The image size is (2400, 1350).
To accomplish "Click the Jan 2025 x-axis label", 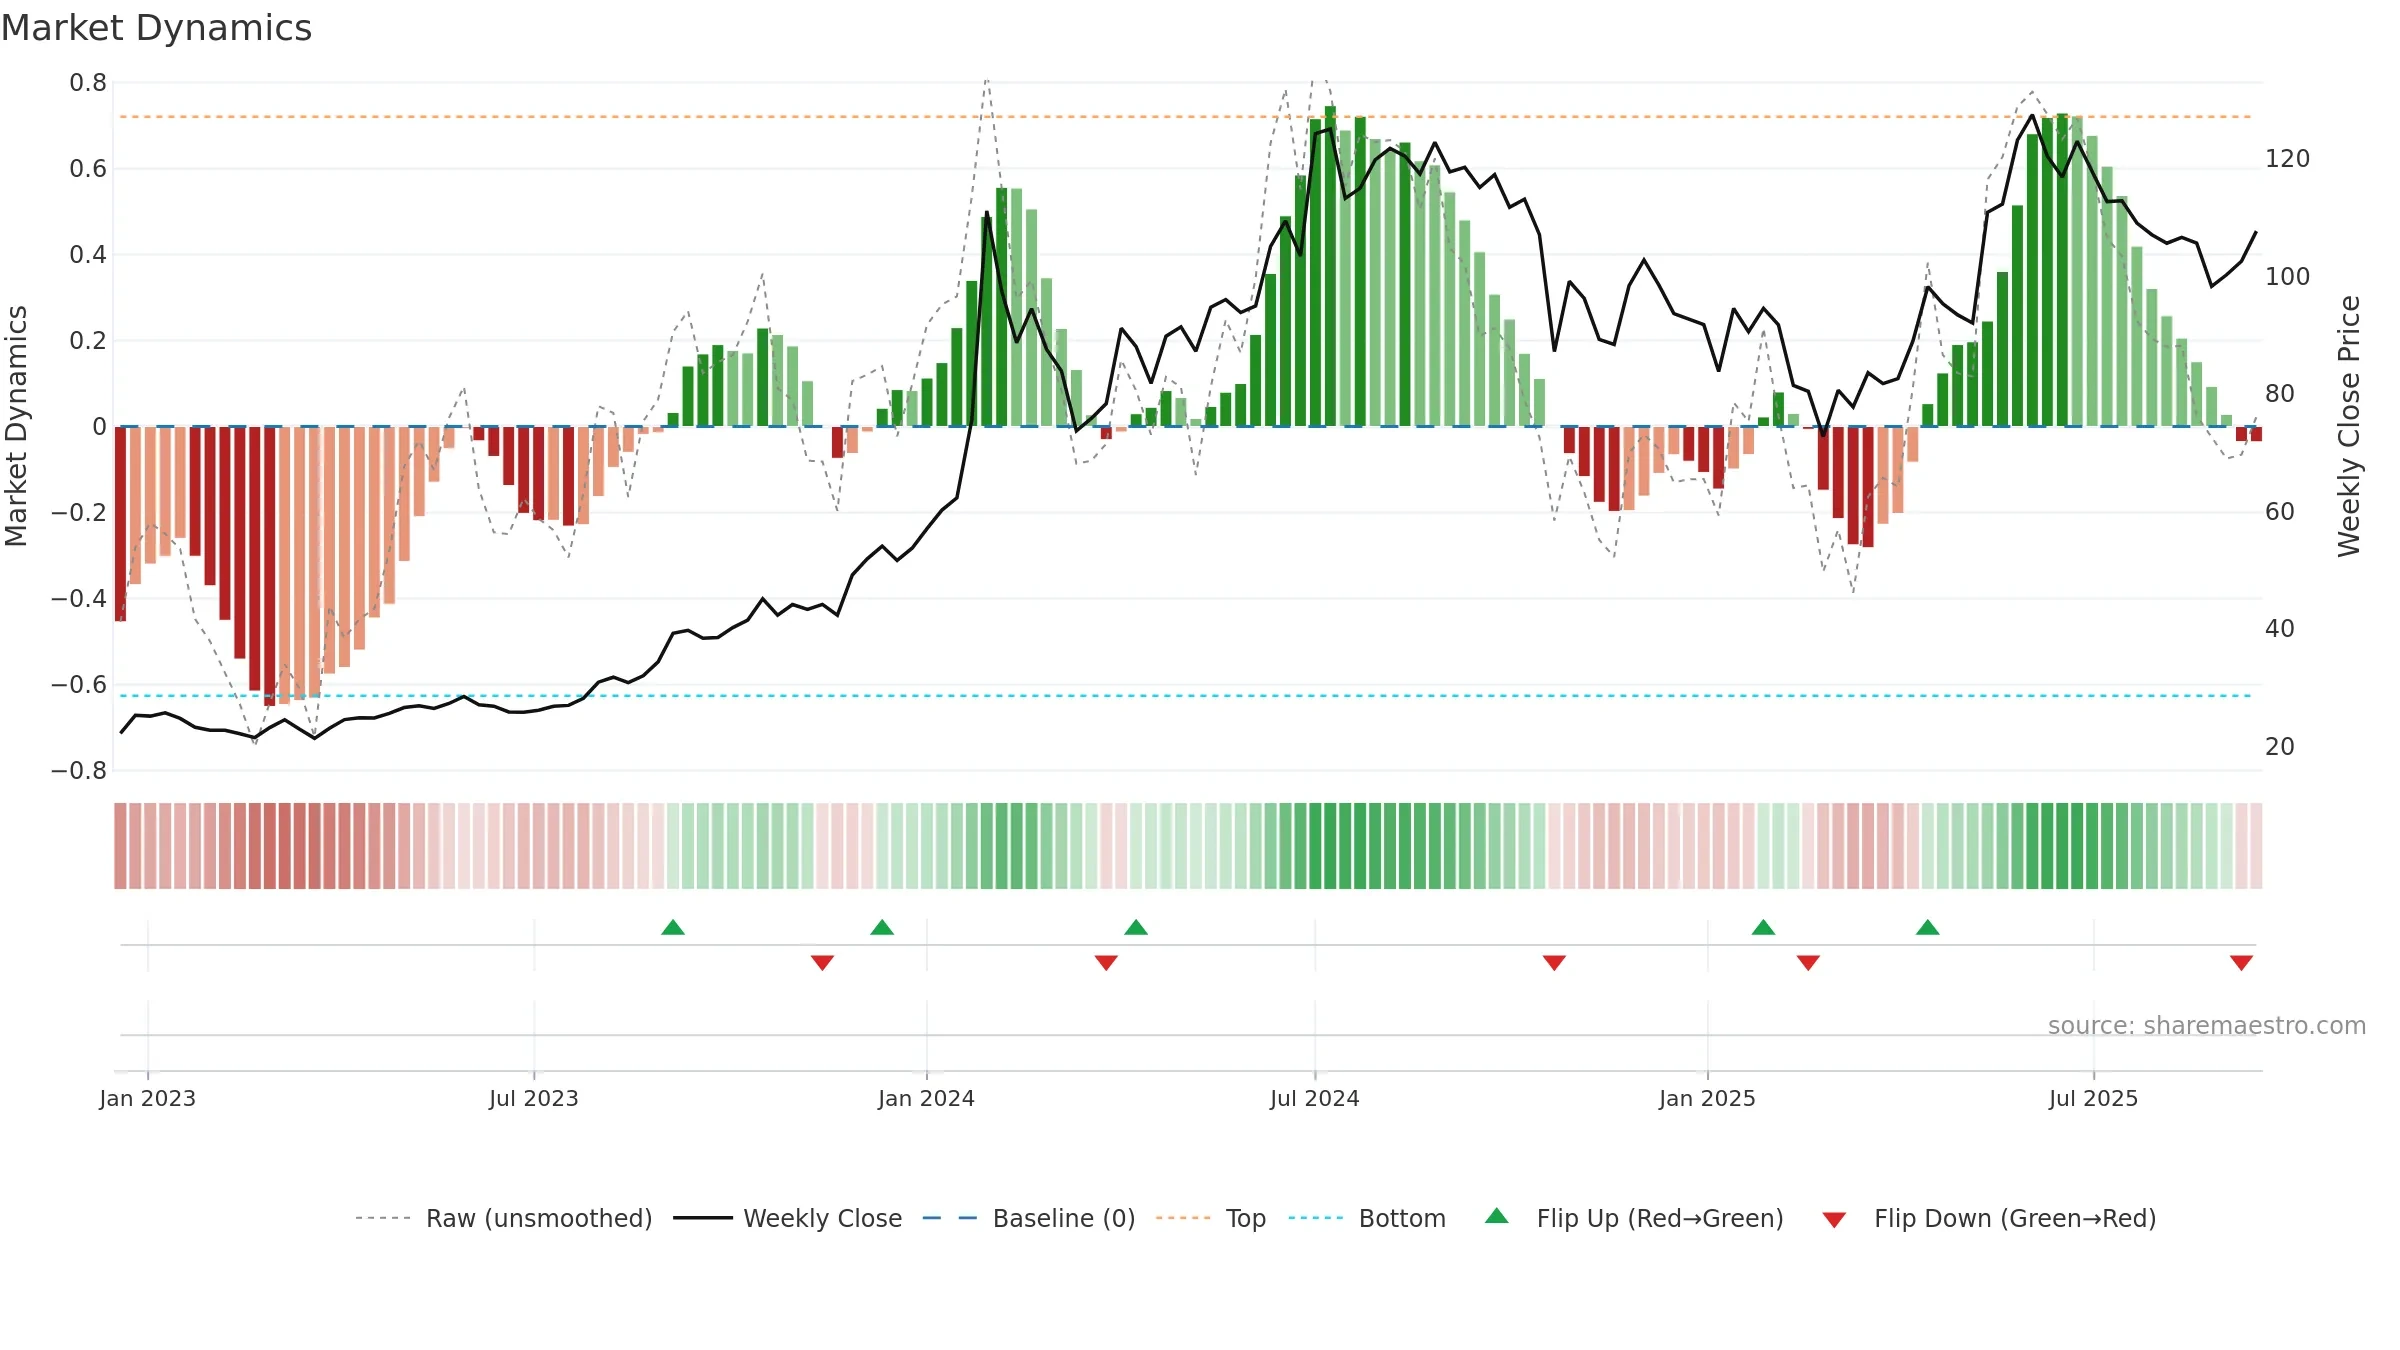I will click(1708, 1099).
